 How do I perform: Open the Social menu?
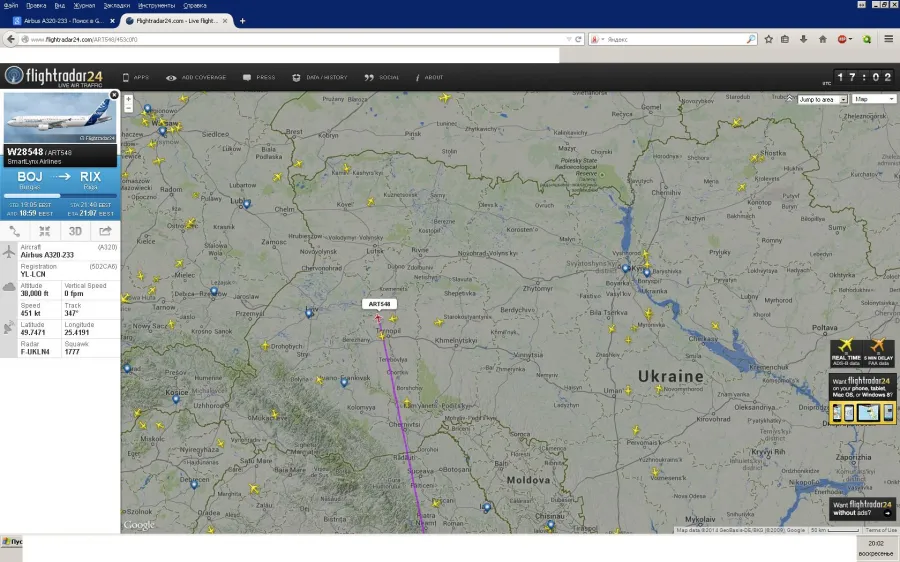point(382,77)
